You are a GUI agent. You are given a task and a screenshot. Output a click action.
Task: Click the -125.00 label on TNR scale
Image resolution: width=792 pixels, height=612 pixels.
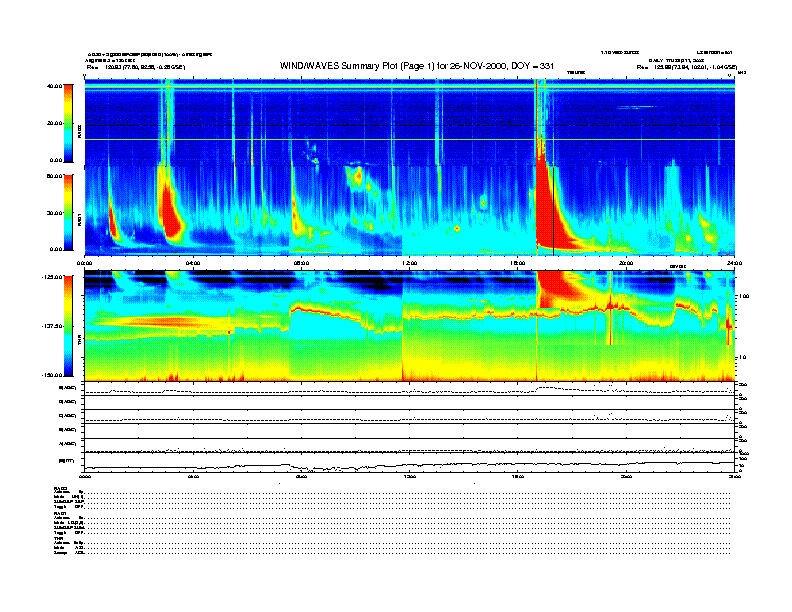tap(52, 277)
